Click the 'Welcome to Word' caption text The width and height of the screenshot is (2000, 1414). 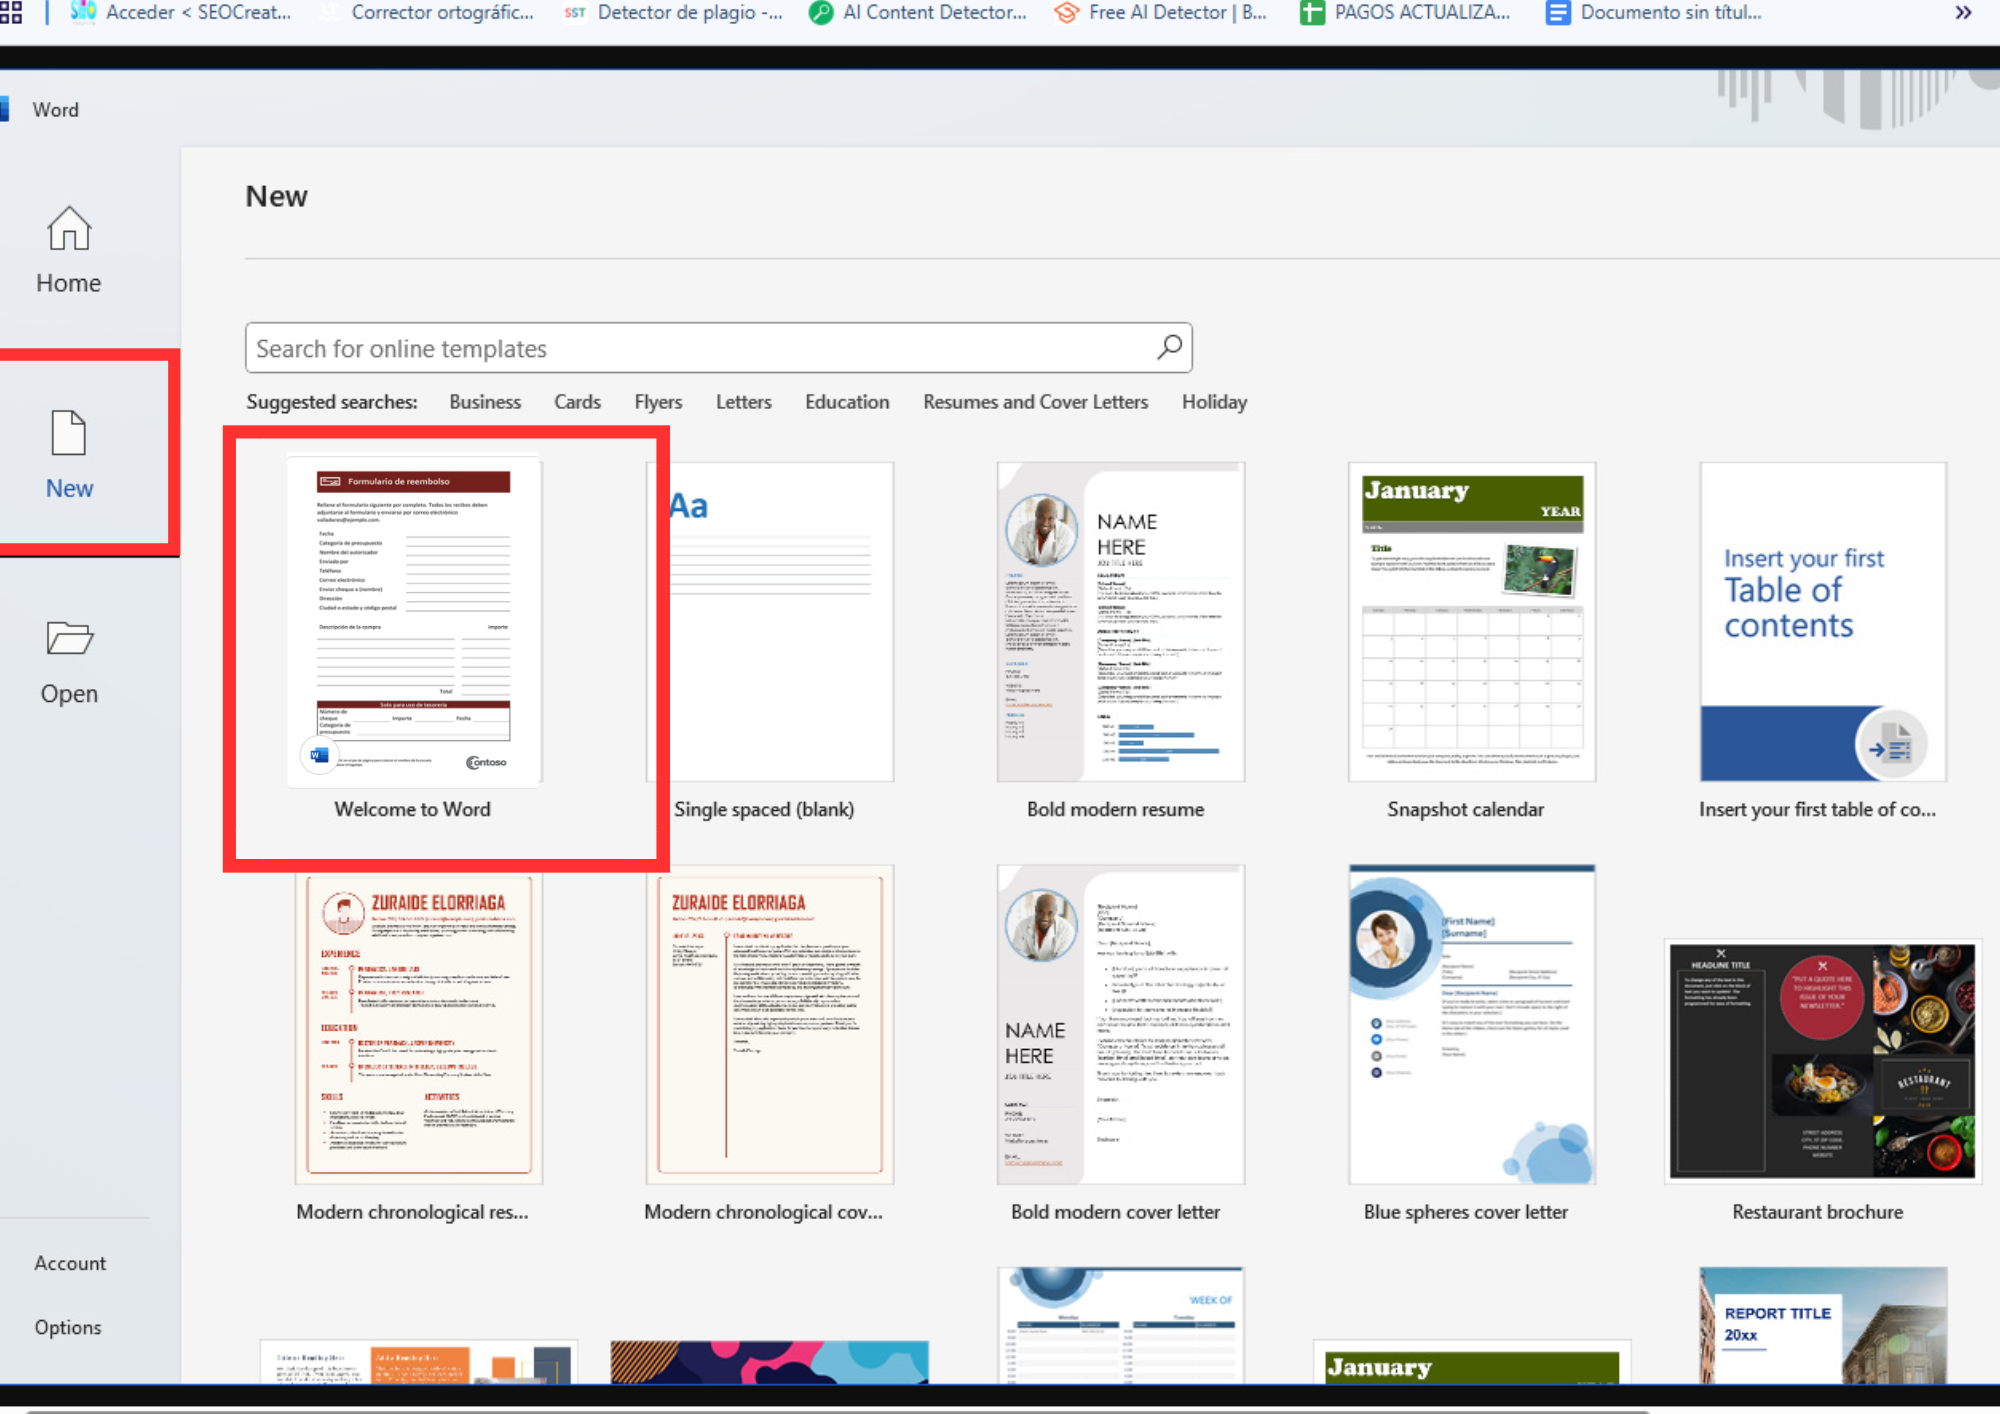click(x=412, y=809)
